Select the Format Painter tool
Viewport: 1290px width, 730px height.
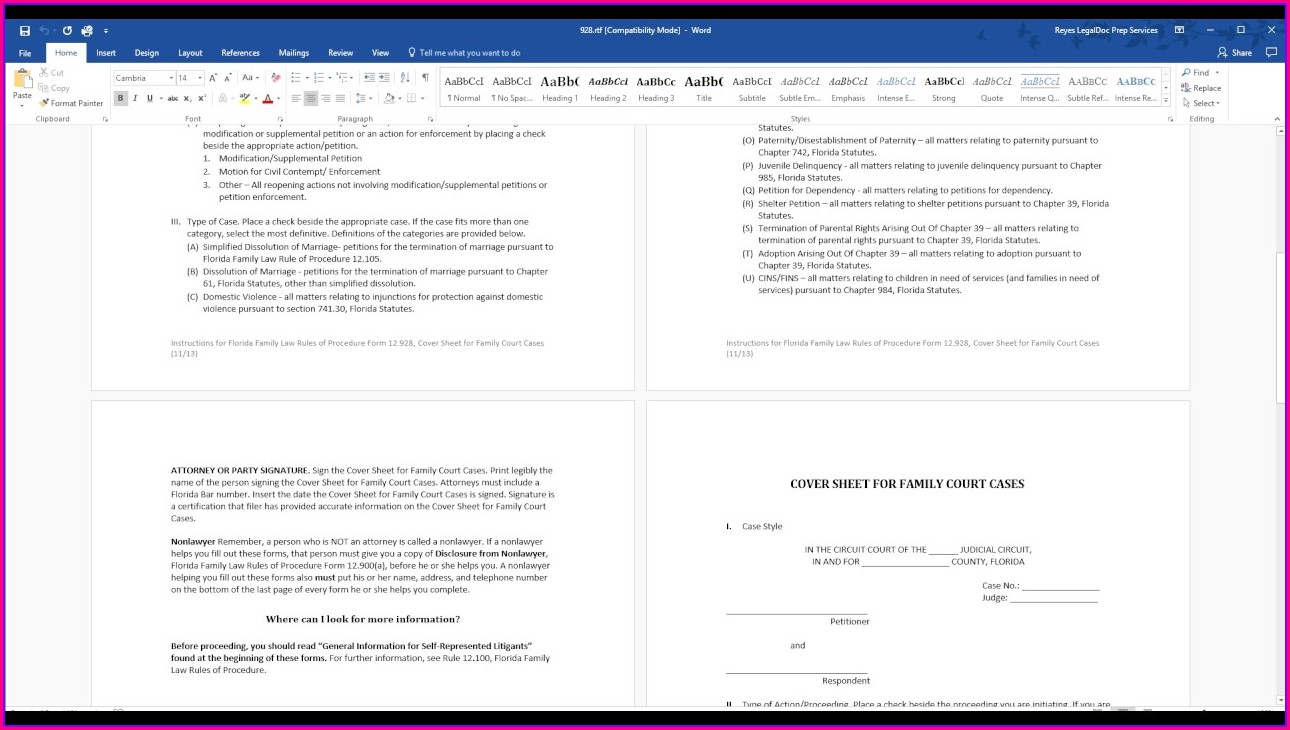71,103
